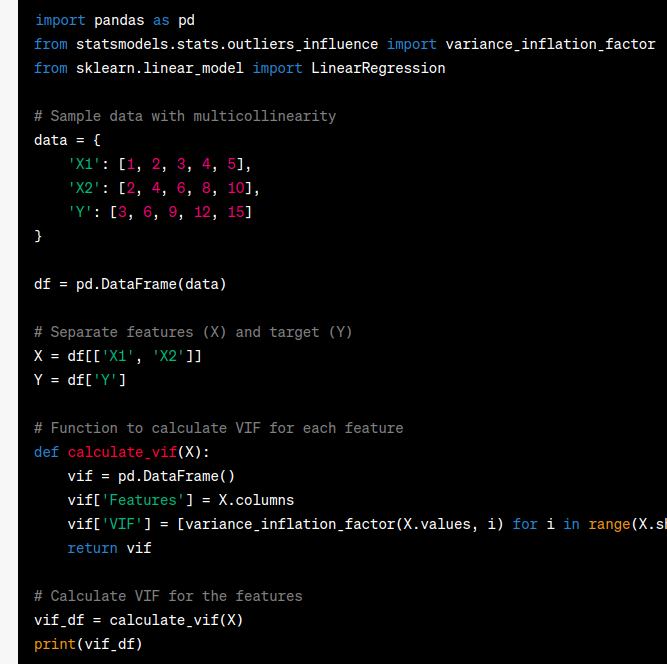Click the 'return vif' line
The width and height of the screenshot is (667, 664).
109,548
